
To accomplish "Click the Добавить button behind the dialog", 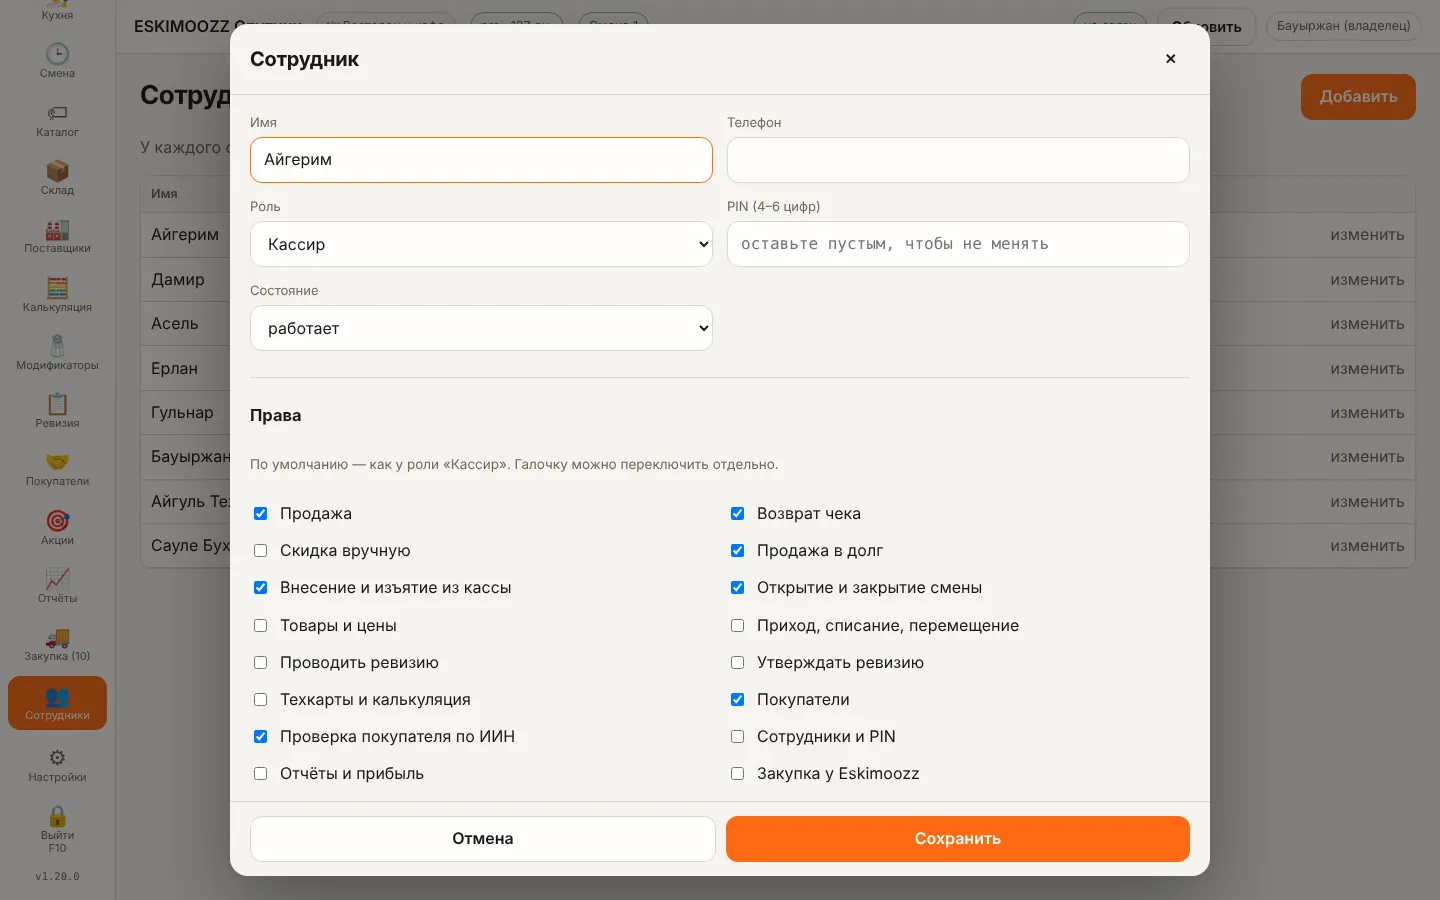I will [1358, 97].
